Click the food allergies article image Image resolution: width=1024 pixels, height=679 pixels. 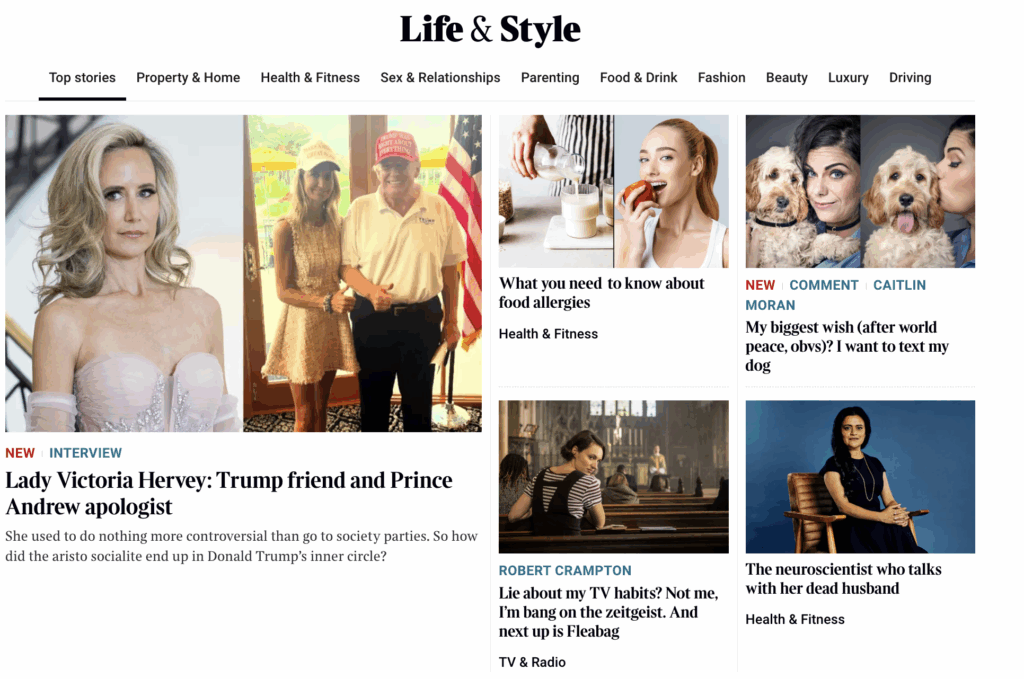pyautogui.click(x=613, y=191)
